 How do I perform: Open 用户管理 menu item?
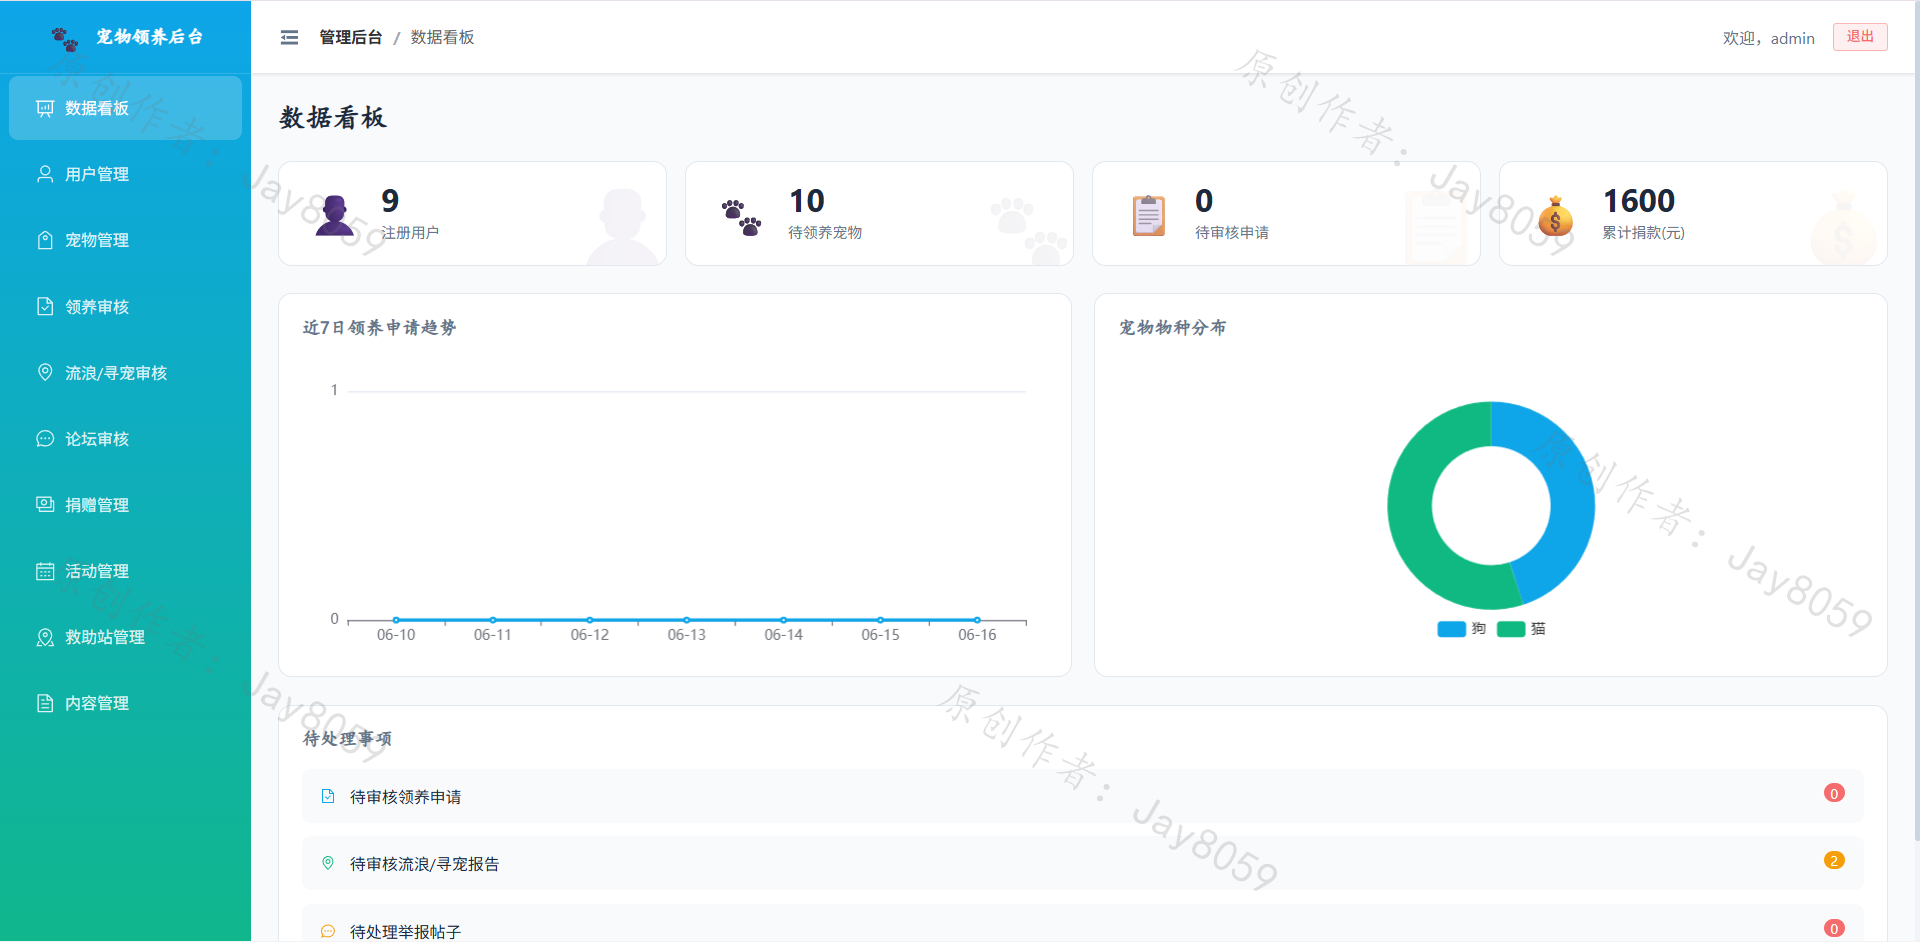(x=125, y=174)
